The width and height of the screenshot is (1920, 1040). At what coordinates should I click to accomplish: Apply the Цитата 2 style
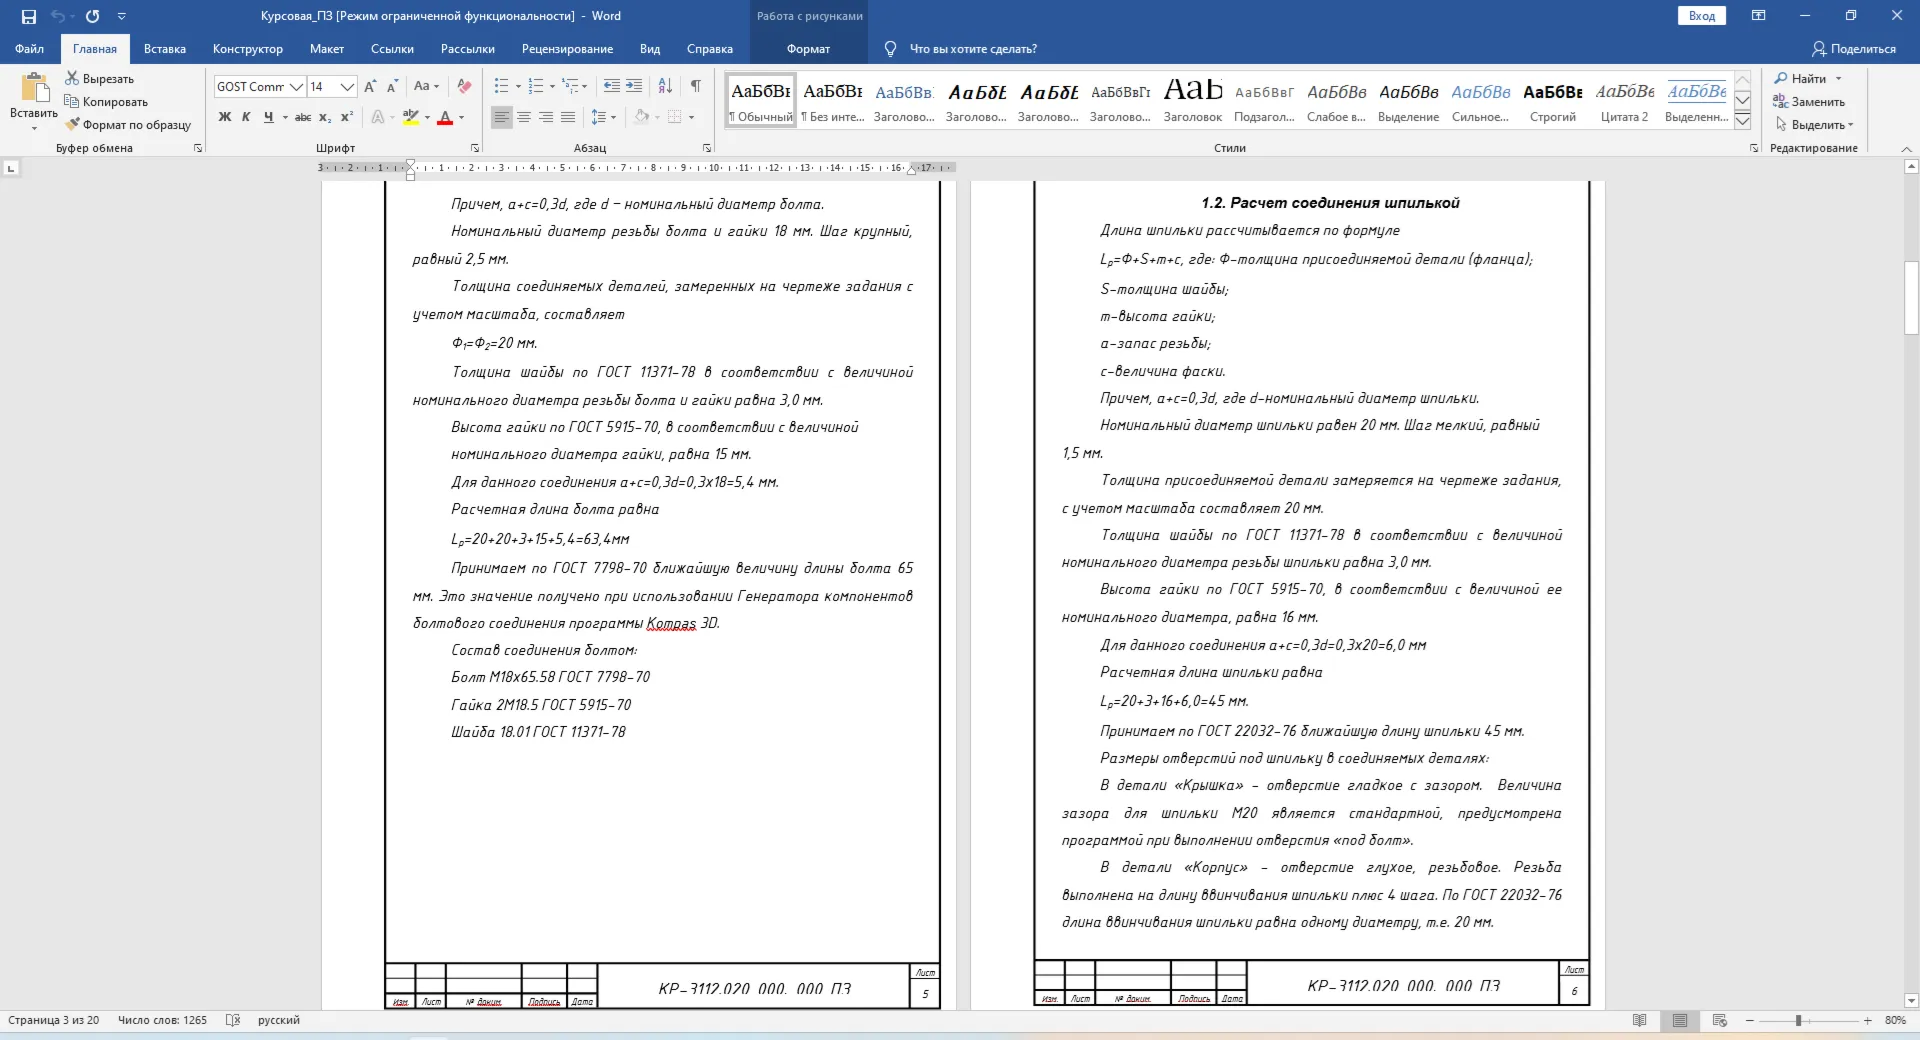1624,101
